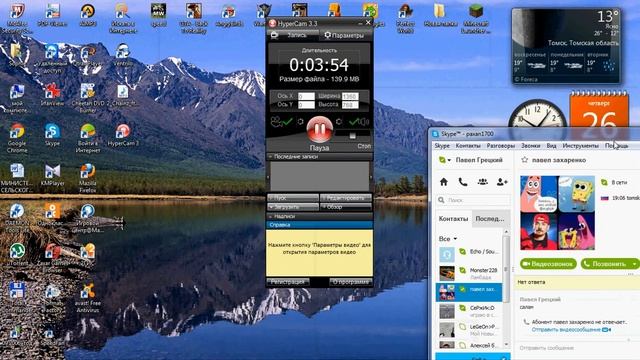Viewport: 640px width, 360px height.
Task: Select the LeGeOn contact in Skype list
Action: pyautogui.click(x=469, y=330)
